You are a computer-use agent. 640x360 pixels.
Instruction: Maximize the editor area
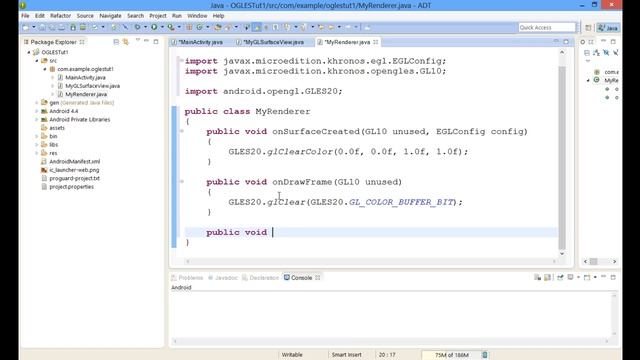pyautogui.click(x=566, y=42)
